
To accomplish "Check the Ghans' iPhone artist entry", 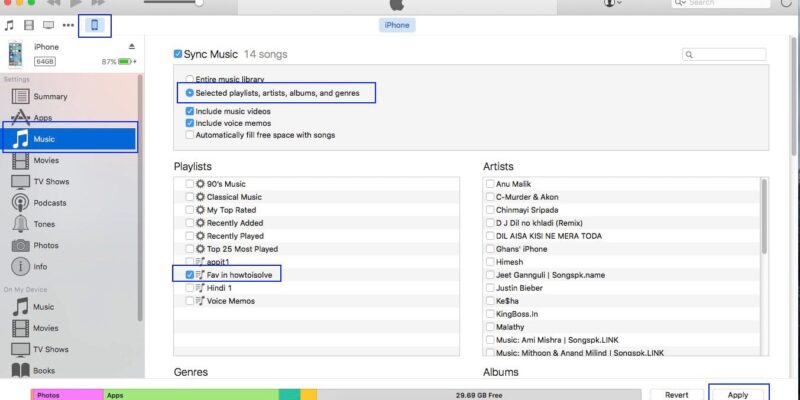I will (x=490, y=249).
